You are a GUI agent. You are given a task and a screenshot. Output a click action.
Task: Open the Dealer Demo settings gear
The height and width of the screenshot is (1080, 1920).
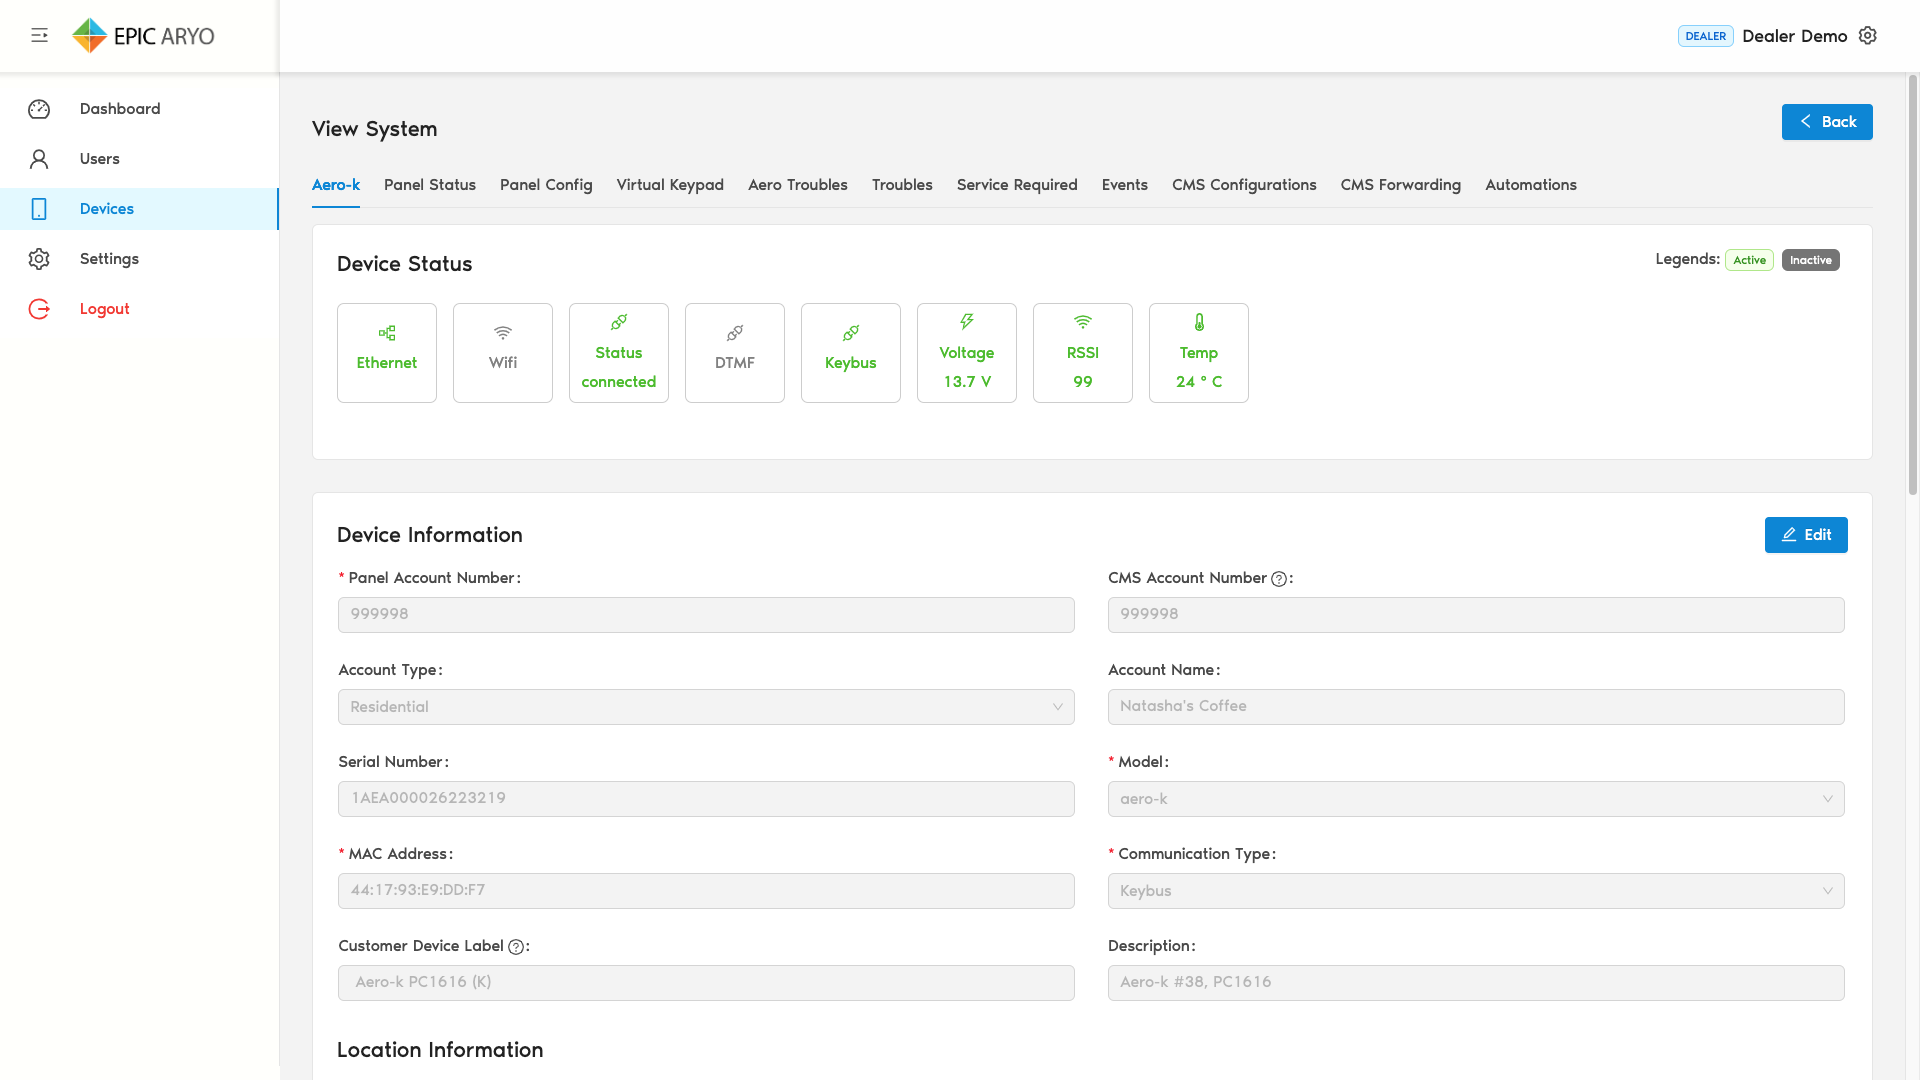coord(1867,36)
